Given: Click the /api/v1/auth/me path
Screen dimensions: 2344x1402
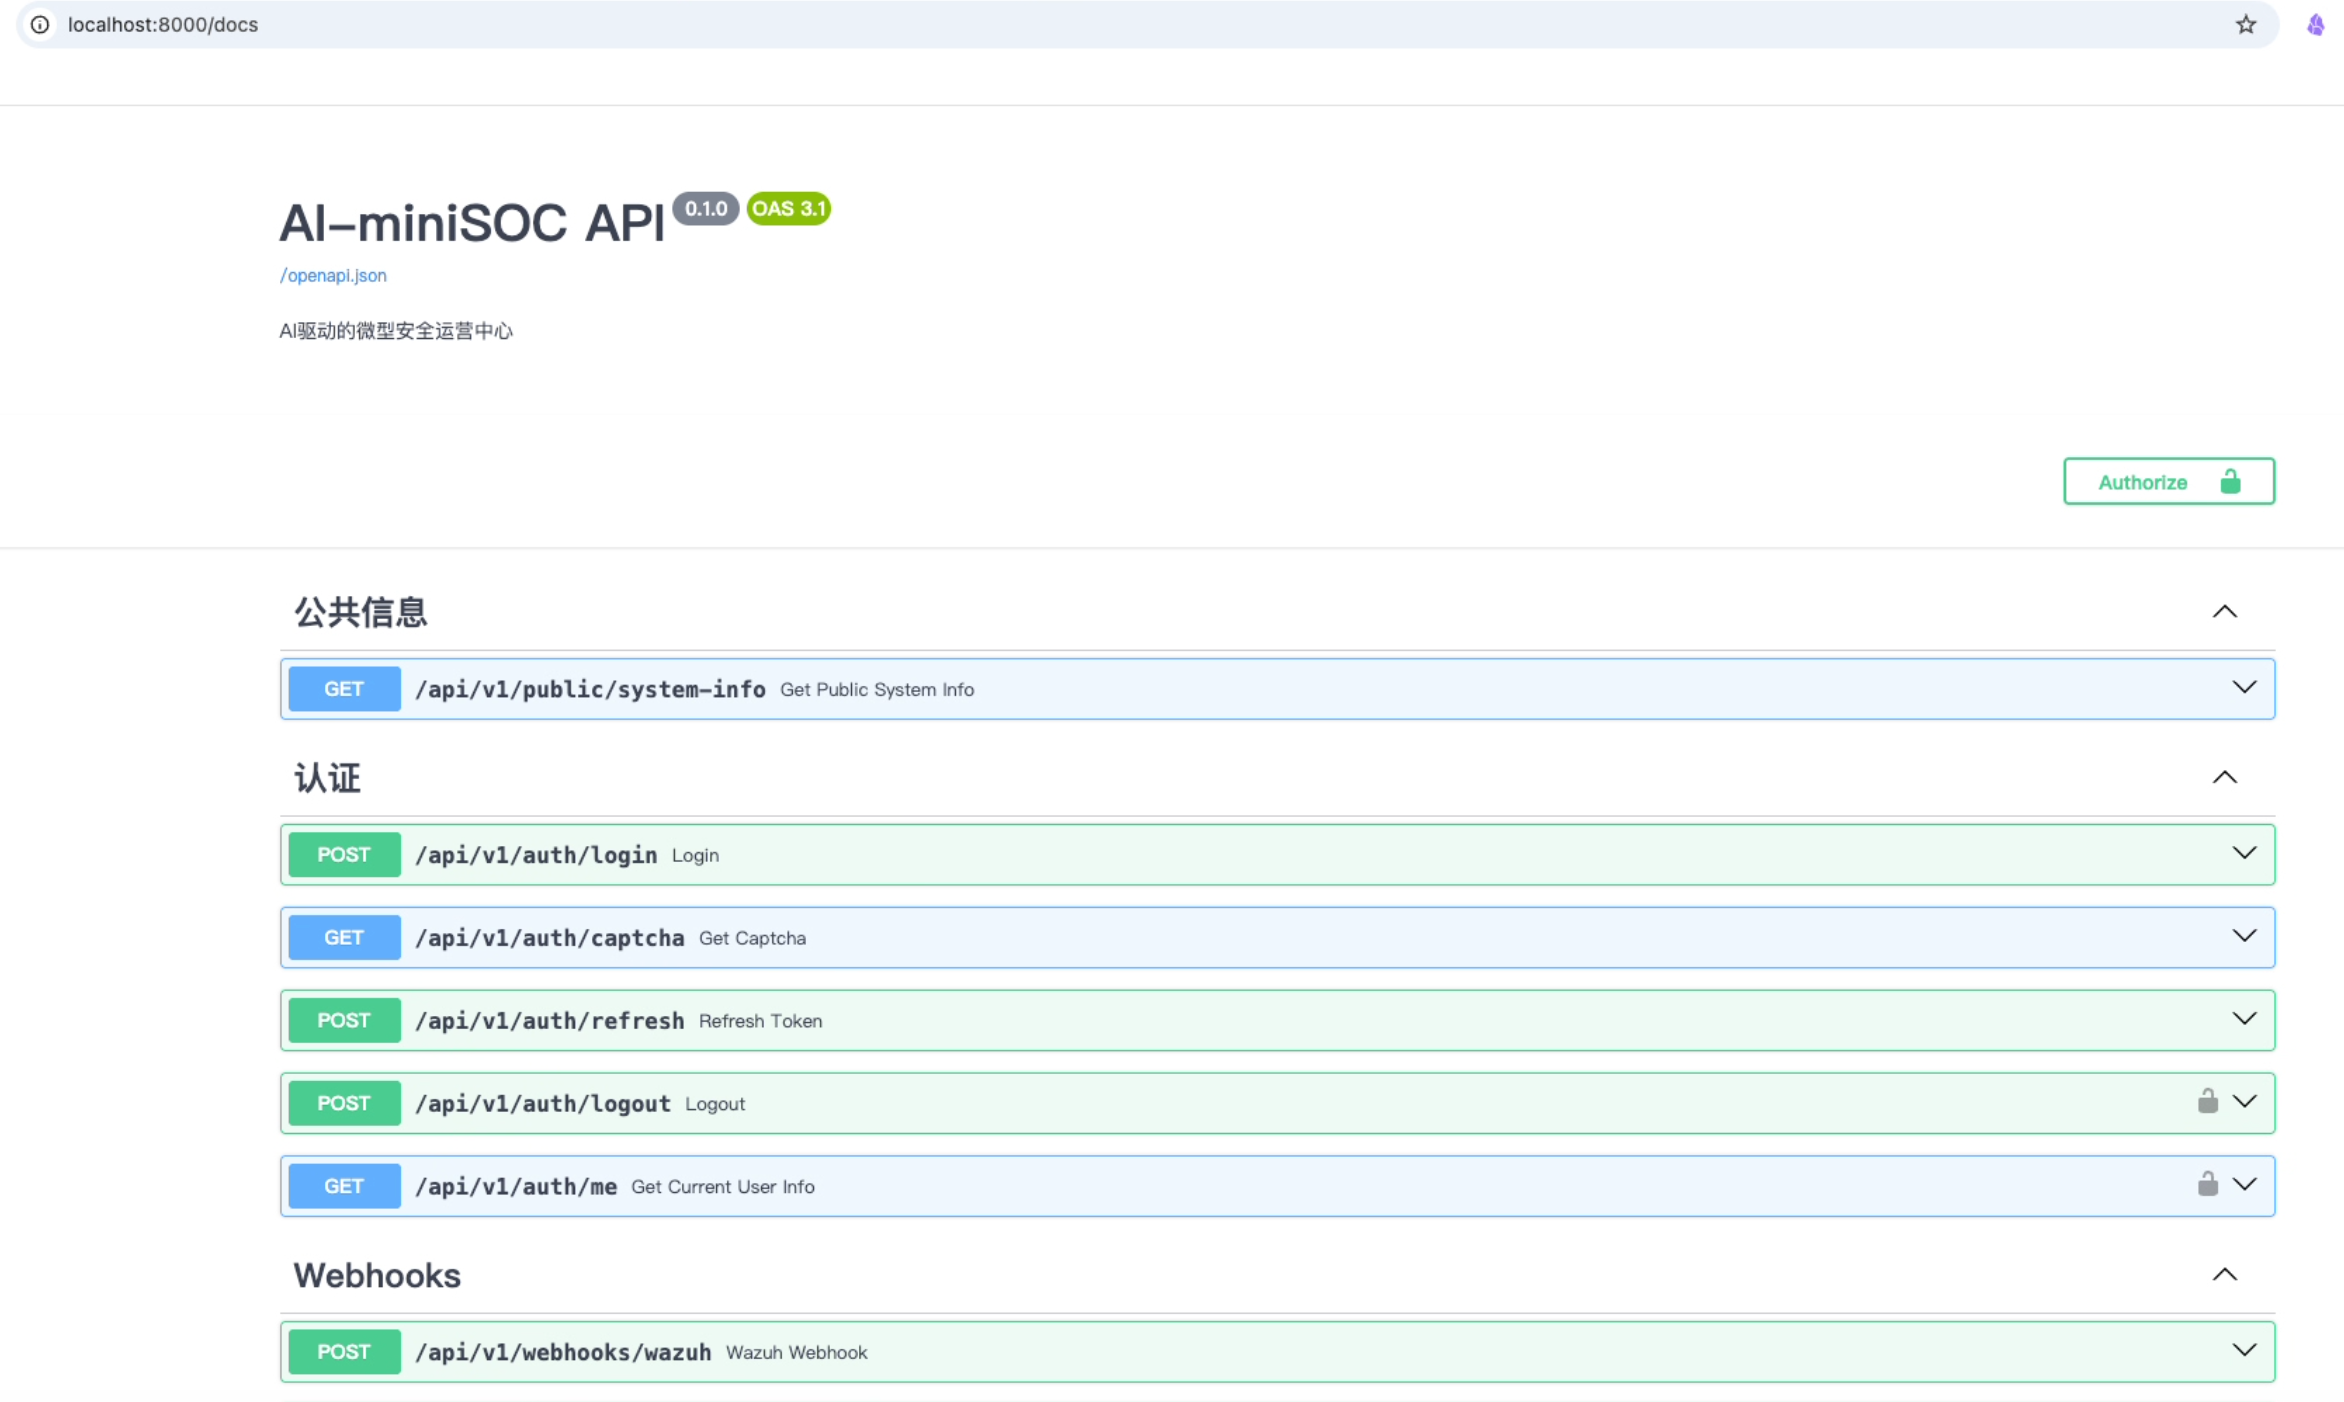Looking at the screenshot, I should pyautogui.click(x=516, y=1186).
